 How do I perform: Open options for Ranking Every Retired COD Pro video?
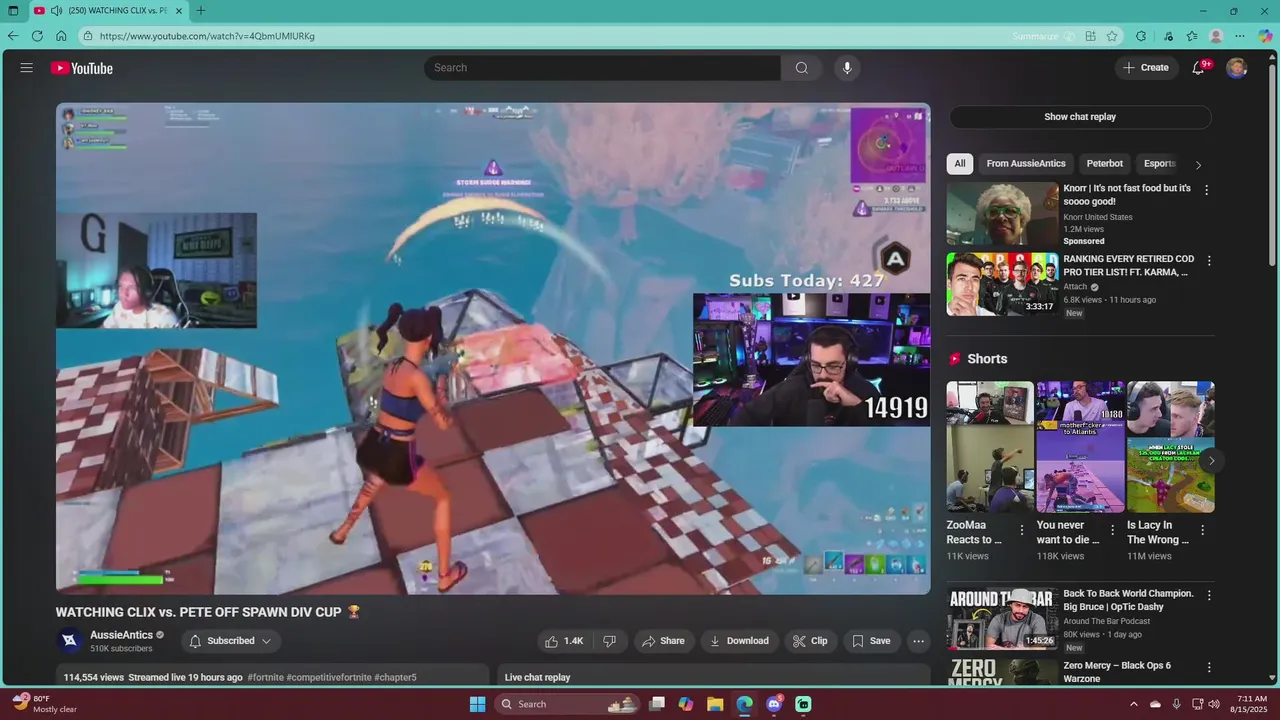click(1208, 261)
